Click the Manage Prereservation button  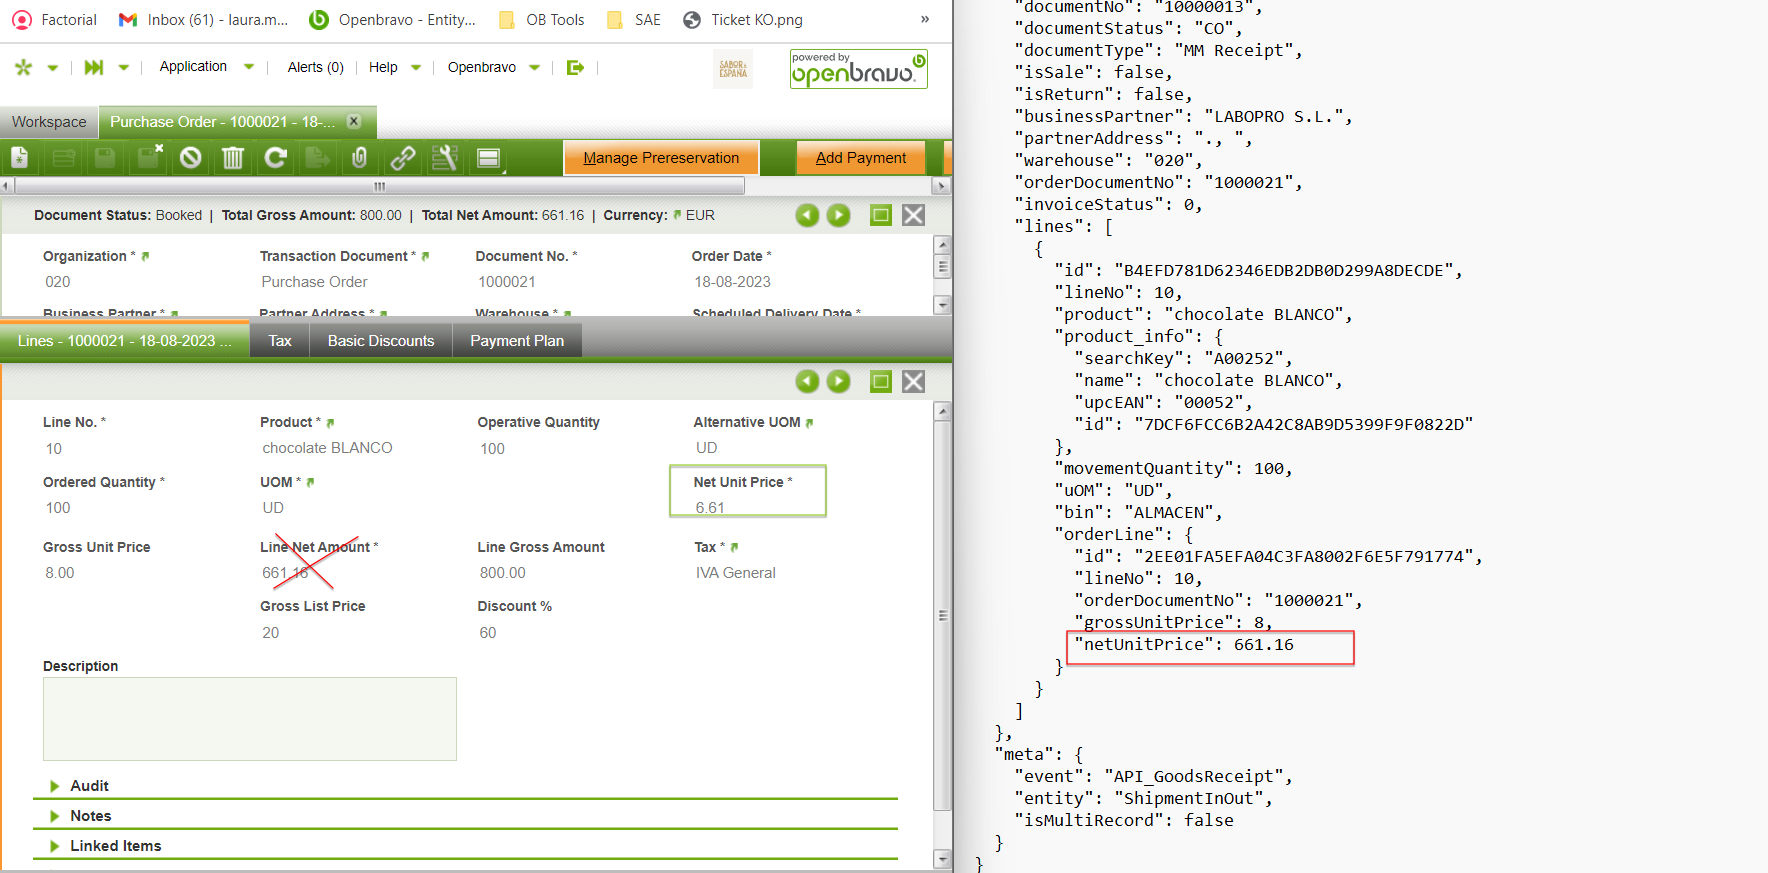(x=661, y=158)
